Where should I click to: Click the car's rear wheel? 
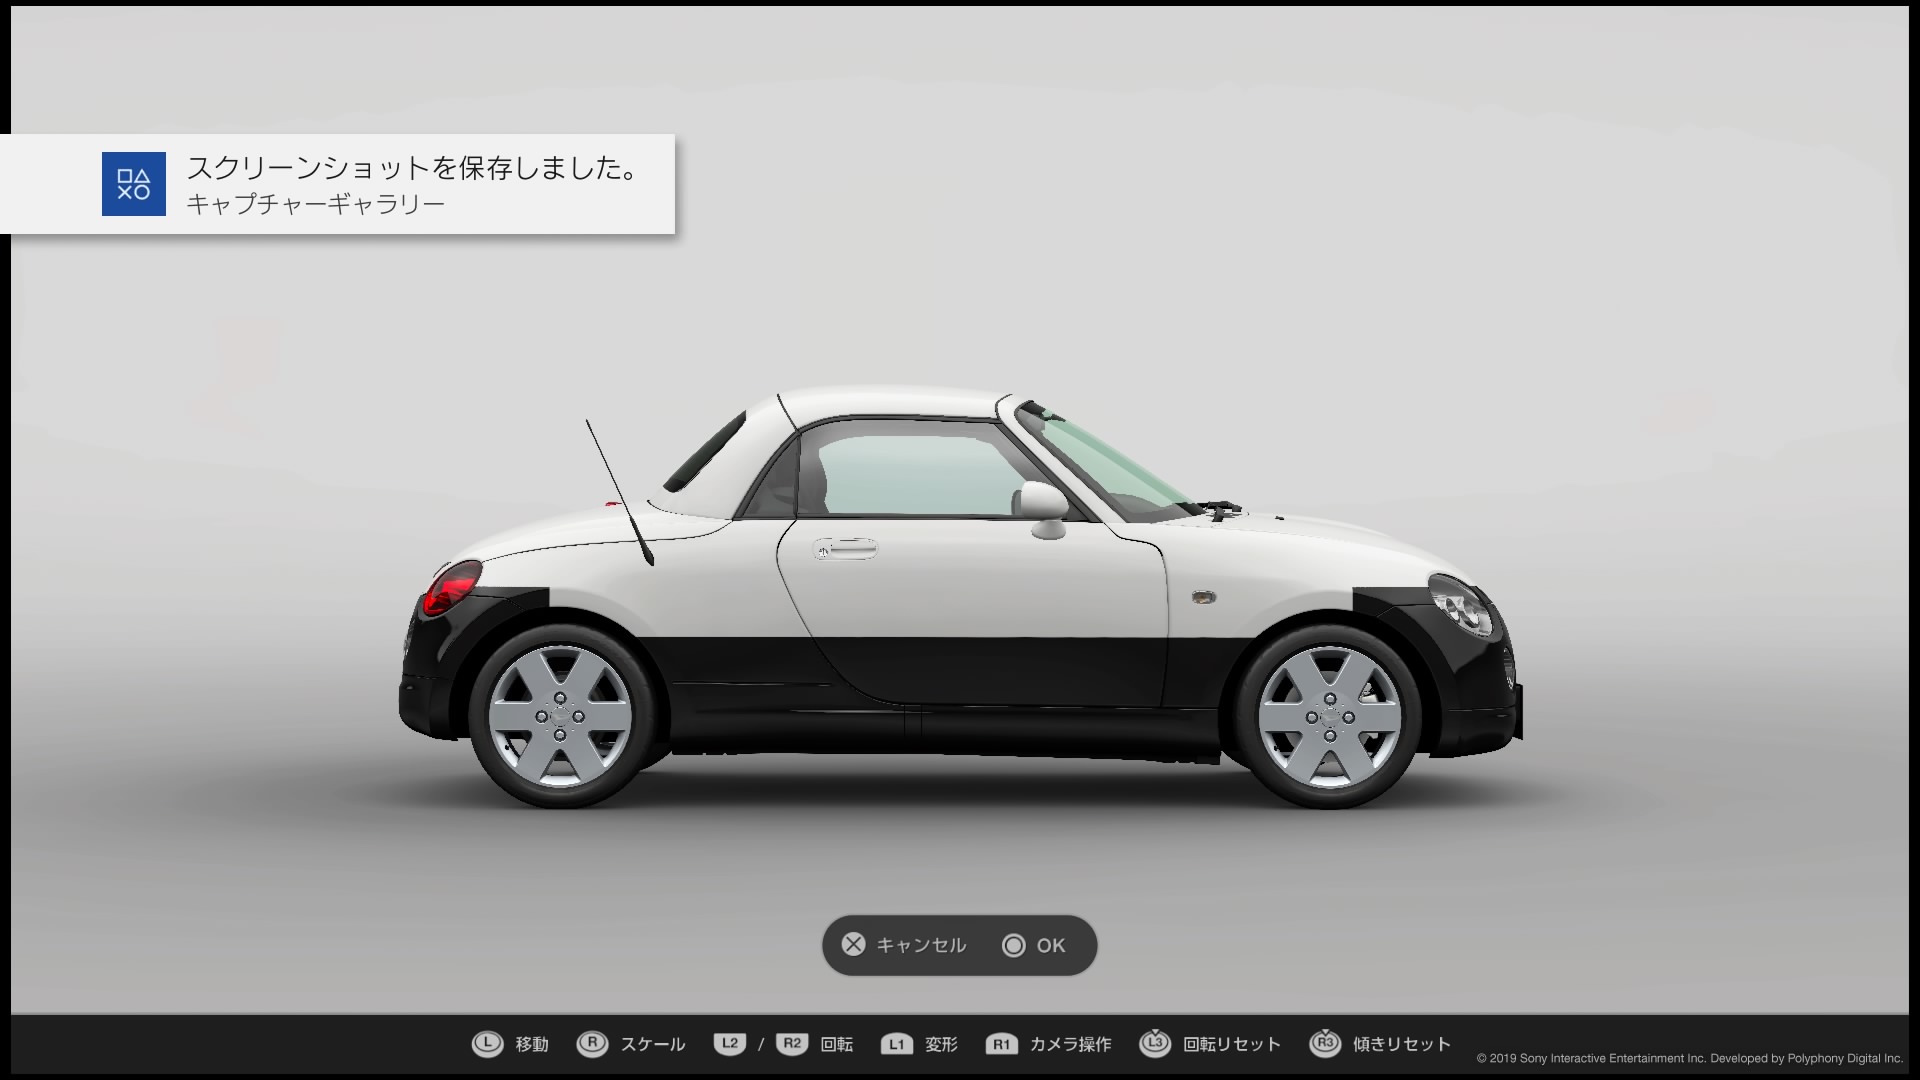pyautogui.click(x=560, y=717)
